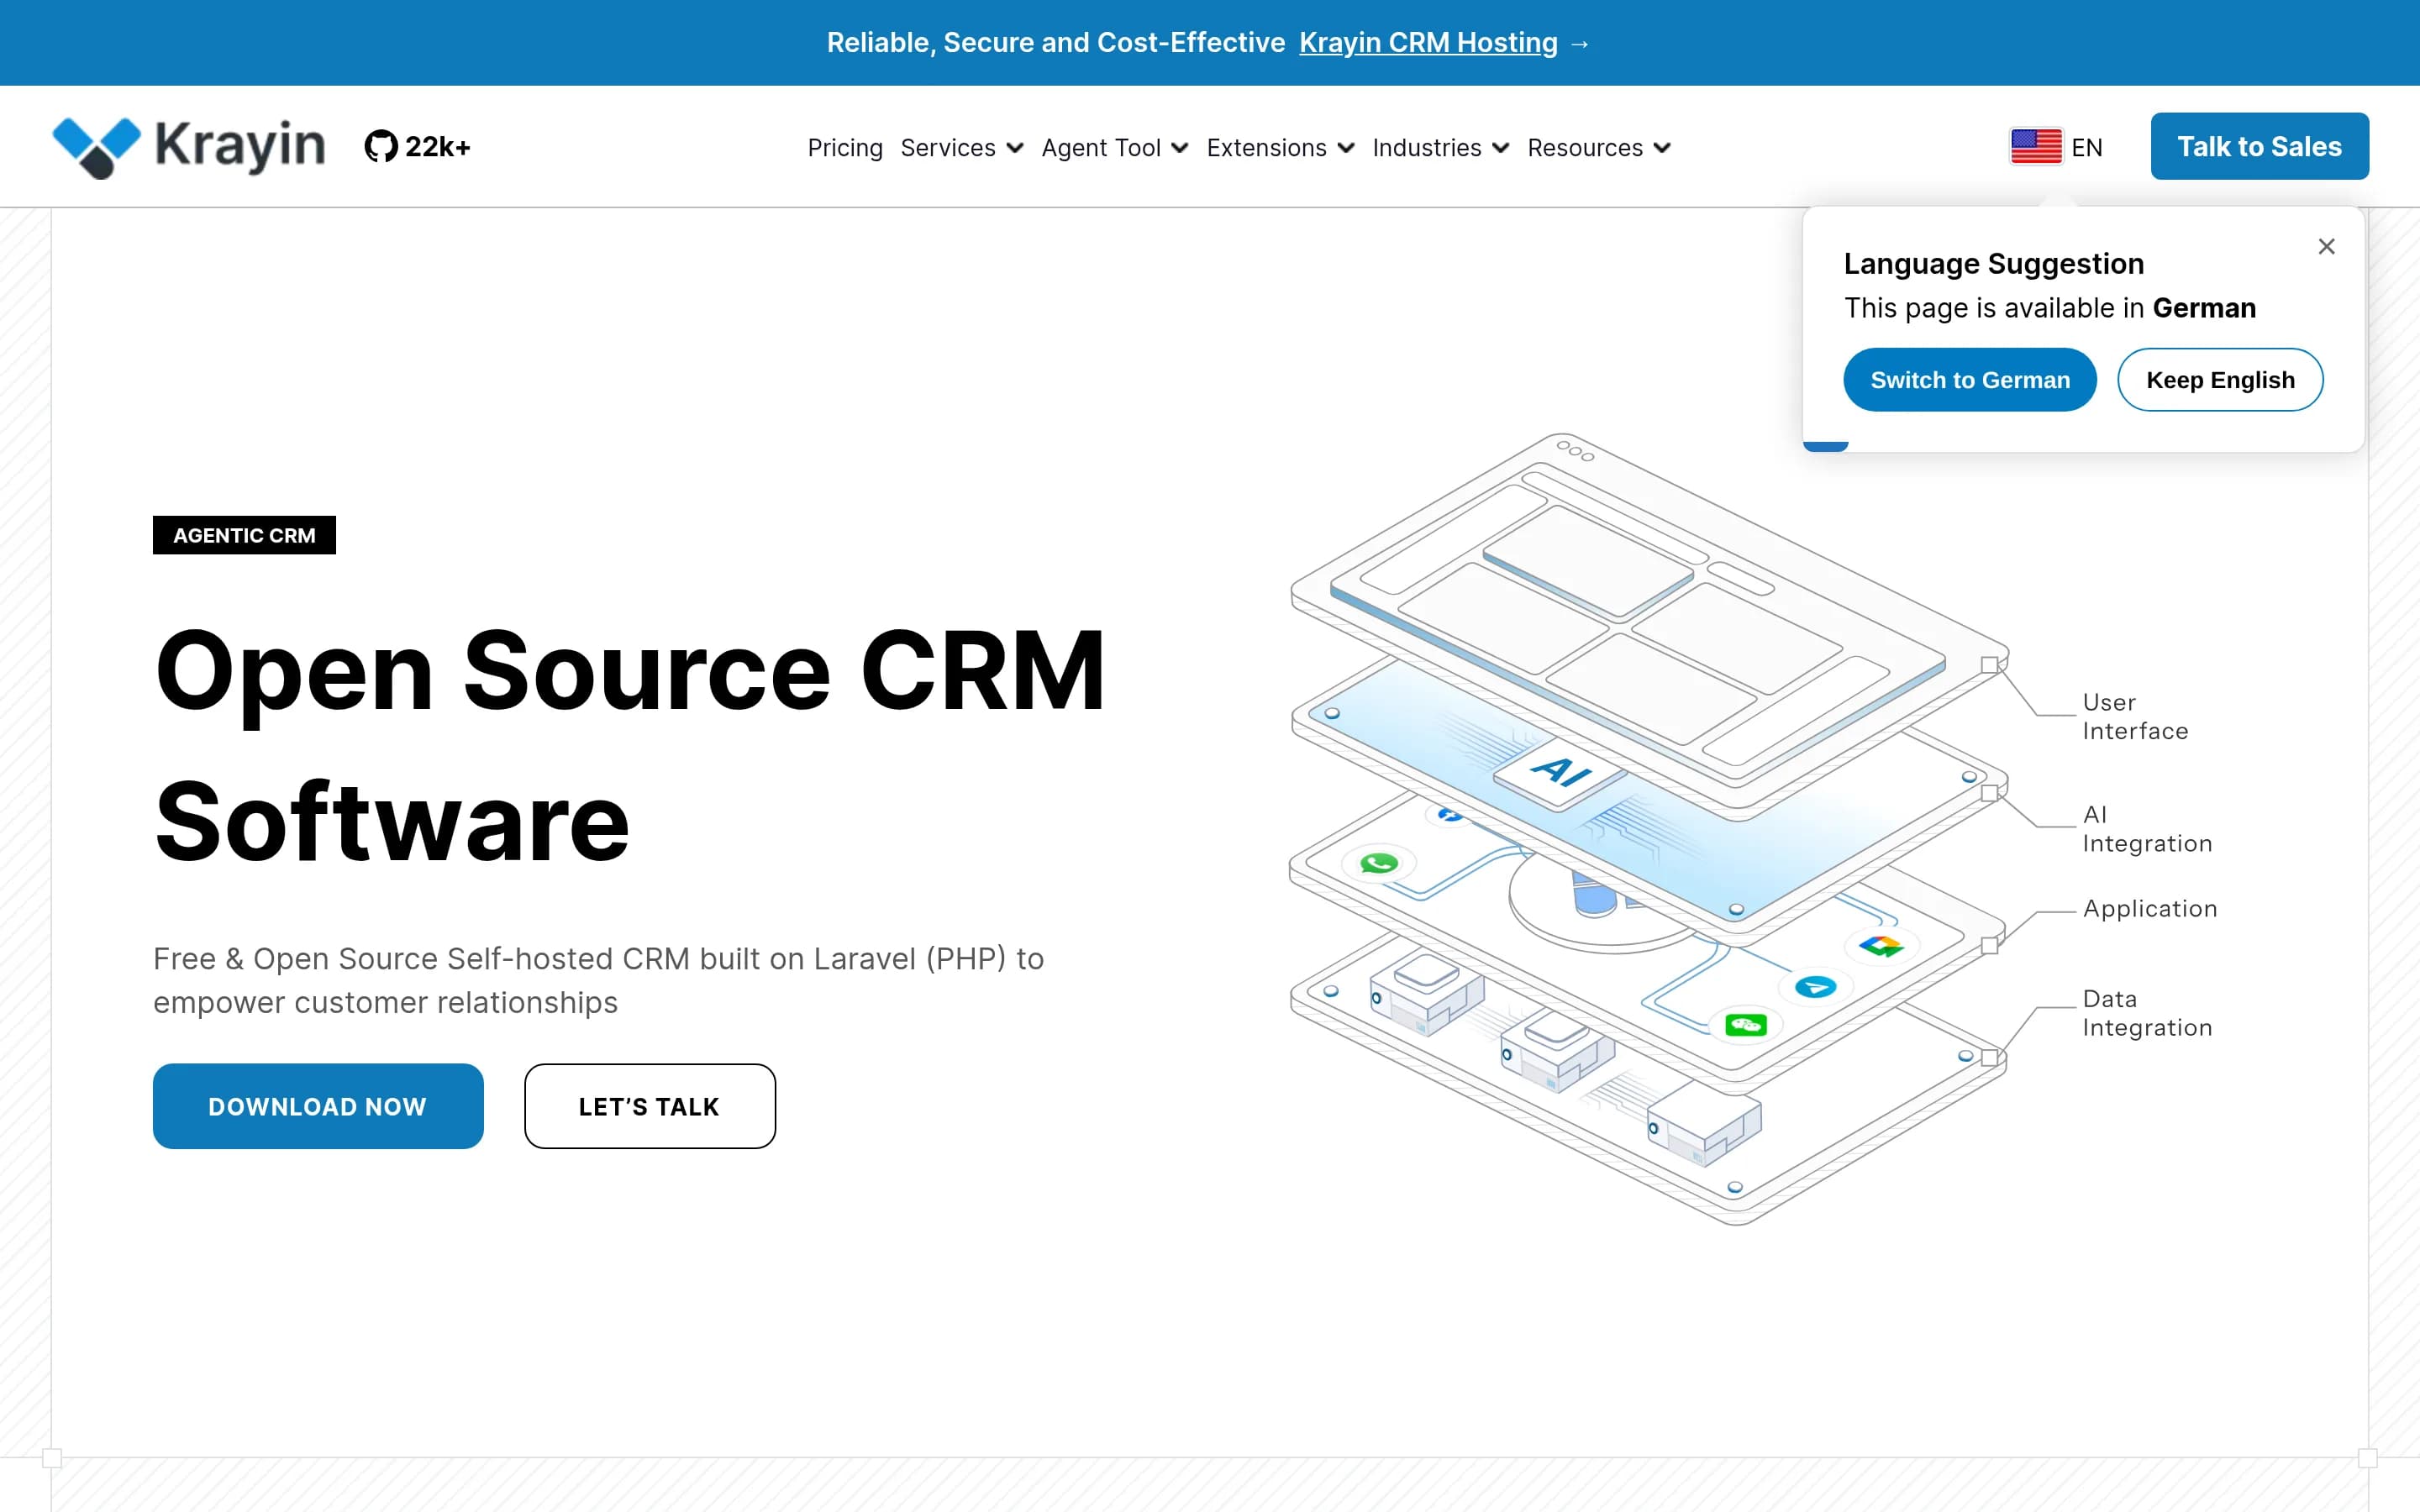Click the US flag language icon

click(2035, 147)
